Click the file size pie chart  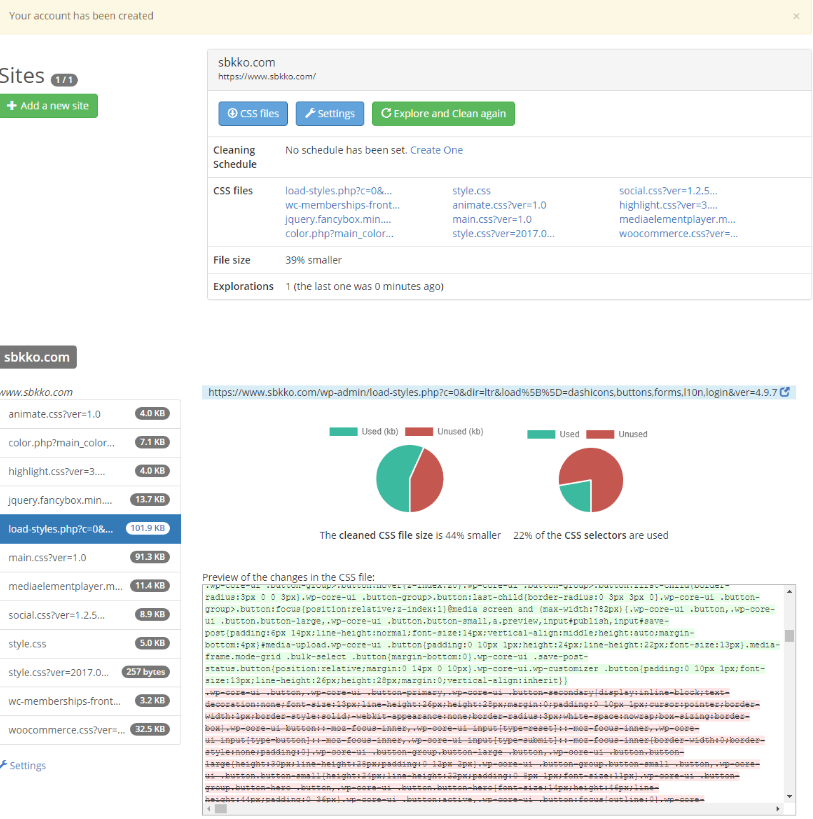coord(411,478)
